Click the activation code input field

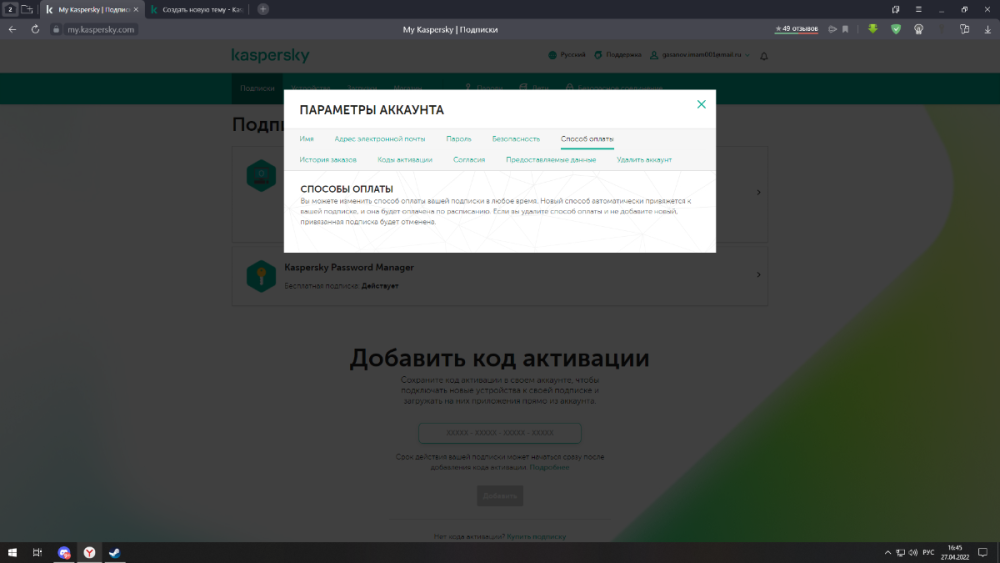pos(500,433)
